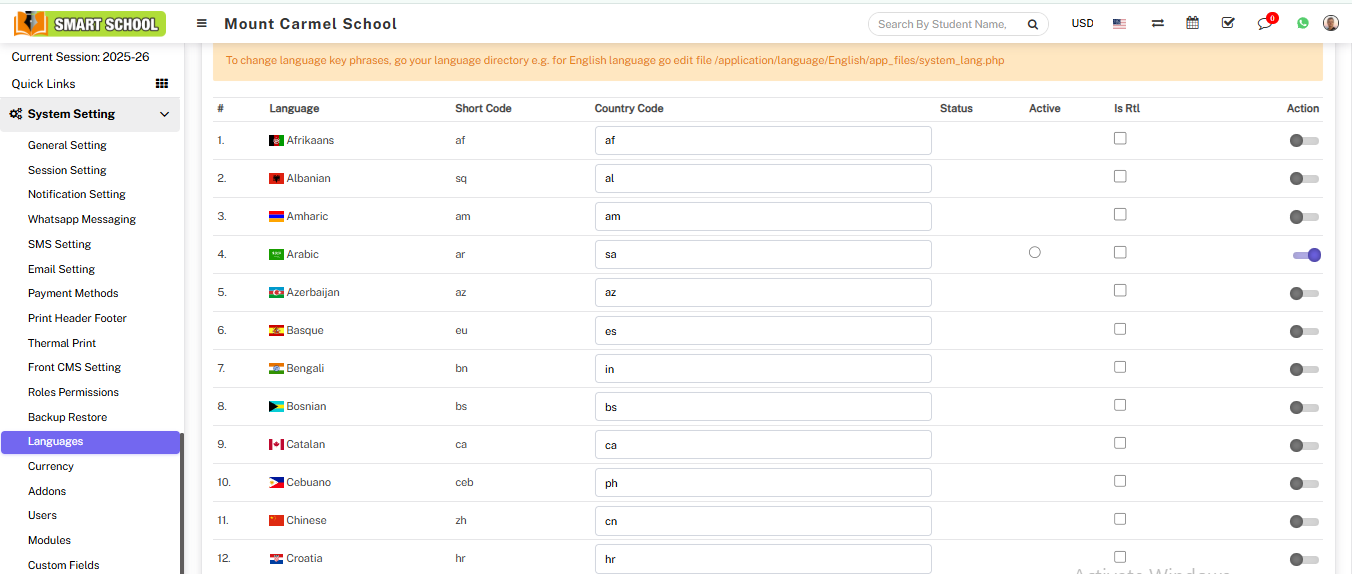Click the switch session arrows icon
Image resolution: width=1352 pixels, height=574 pixels.
(1157, 23)
